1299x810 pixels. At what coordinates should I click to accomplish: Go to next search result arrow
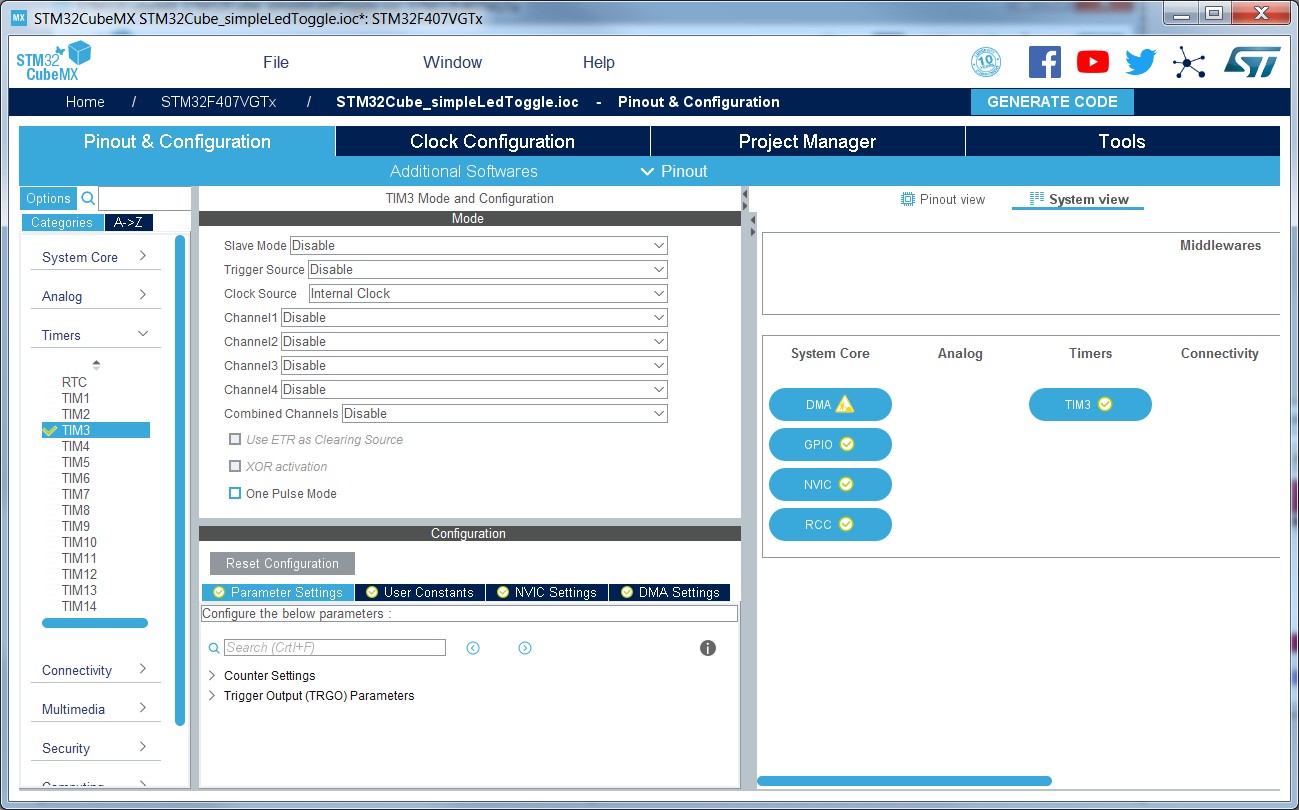tap(525, 648)
